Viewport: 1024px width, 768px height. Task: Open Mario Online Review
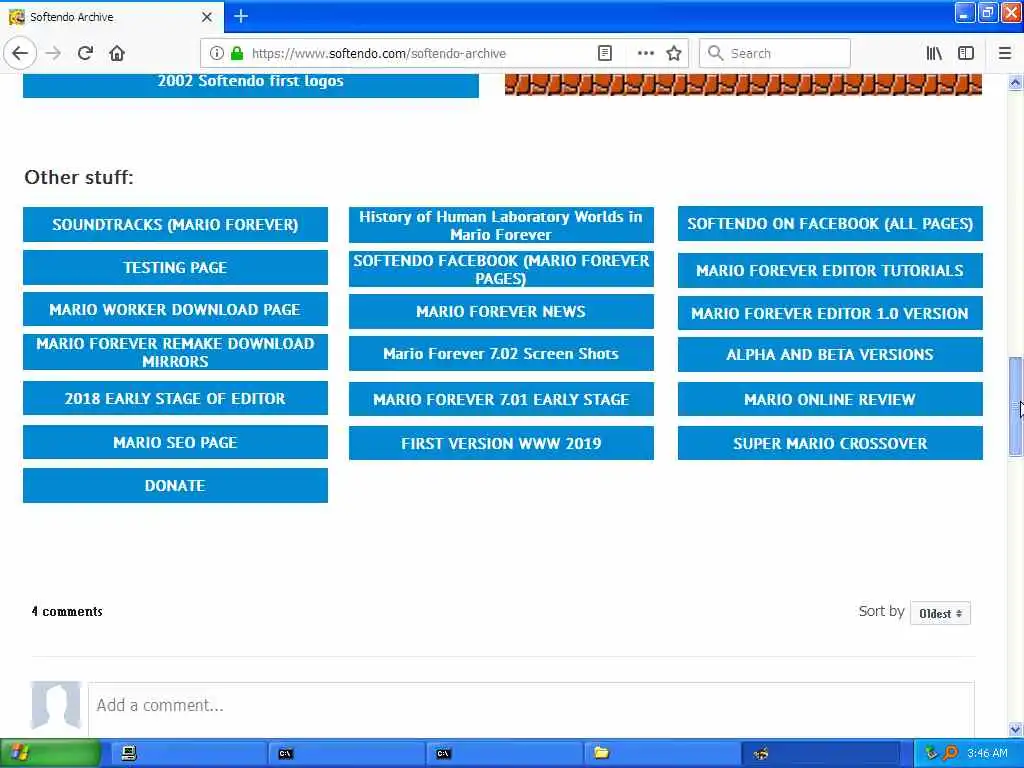point(830,399)
